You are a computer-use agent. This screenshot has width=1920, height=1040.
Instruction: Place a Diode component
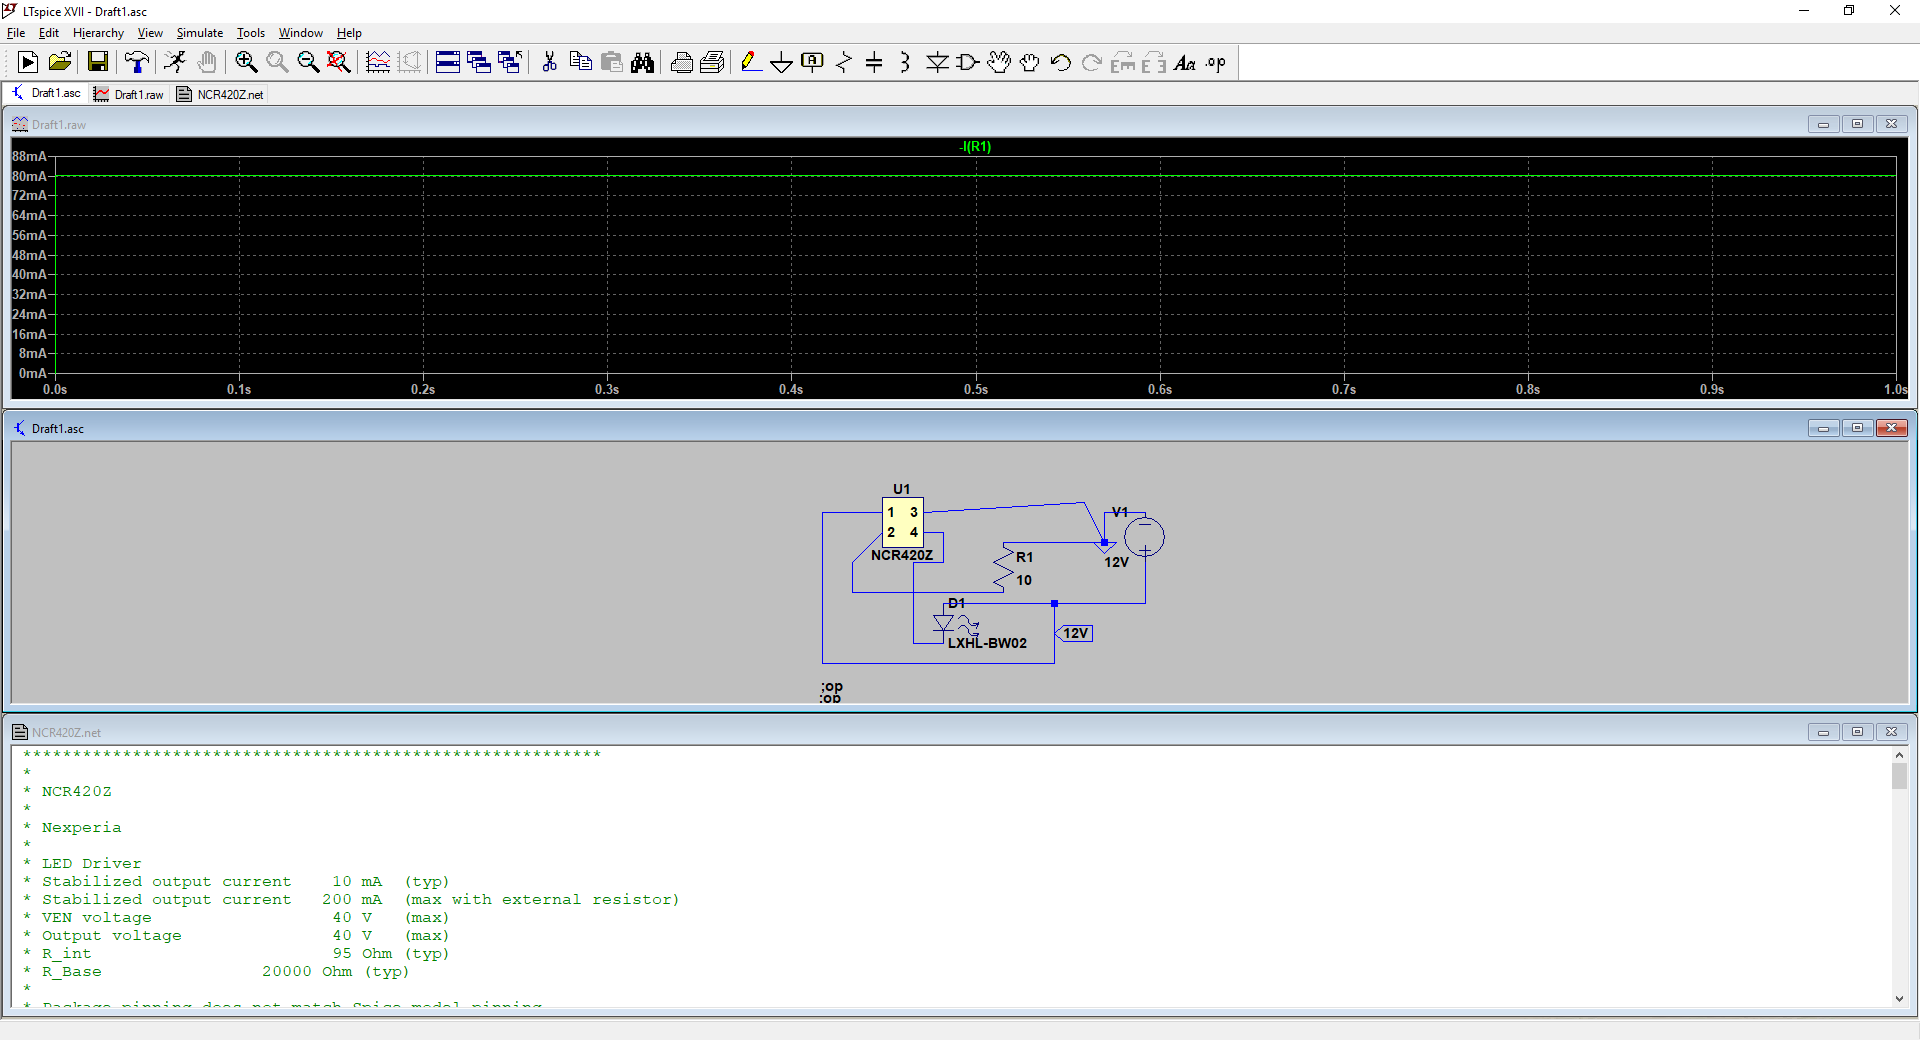click(x=937, y=63)
